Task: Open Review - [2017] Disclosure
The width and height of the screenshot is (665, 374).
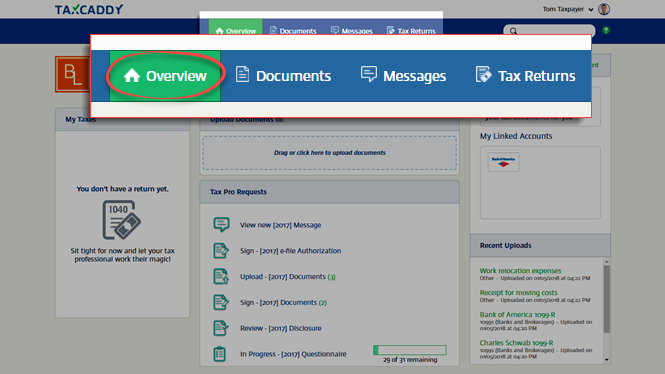Action: [x=281, y=329]
